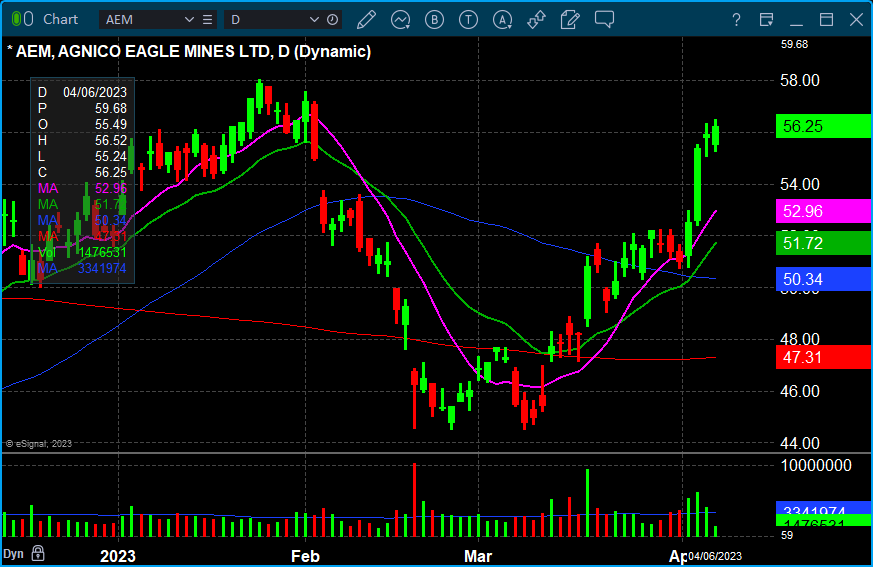This screenshot has width=873, height=567.
Task: Click the 44.00 price axis label
Action: coord(800,443)
